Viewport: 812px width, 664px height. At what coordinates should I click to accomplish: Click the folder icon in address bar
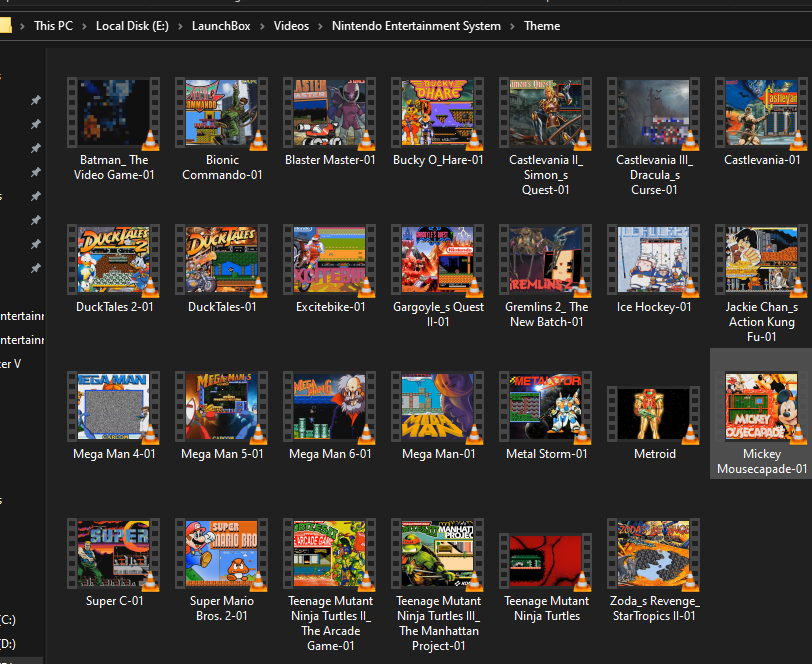pyautogui.click(x=6, y=25)
